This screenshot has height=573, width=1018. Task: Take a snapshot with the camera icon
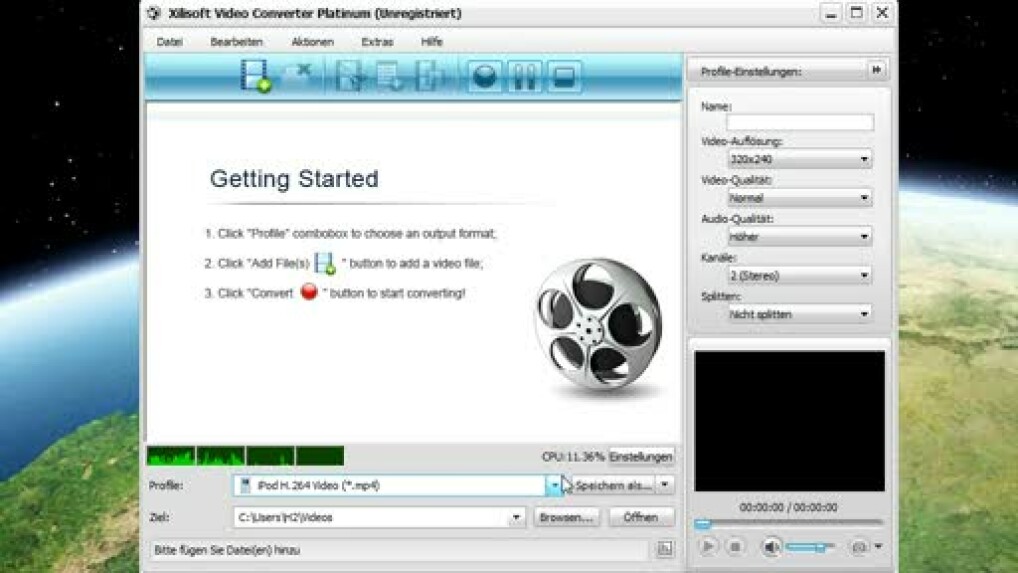pos(858,547)
